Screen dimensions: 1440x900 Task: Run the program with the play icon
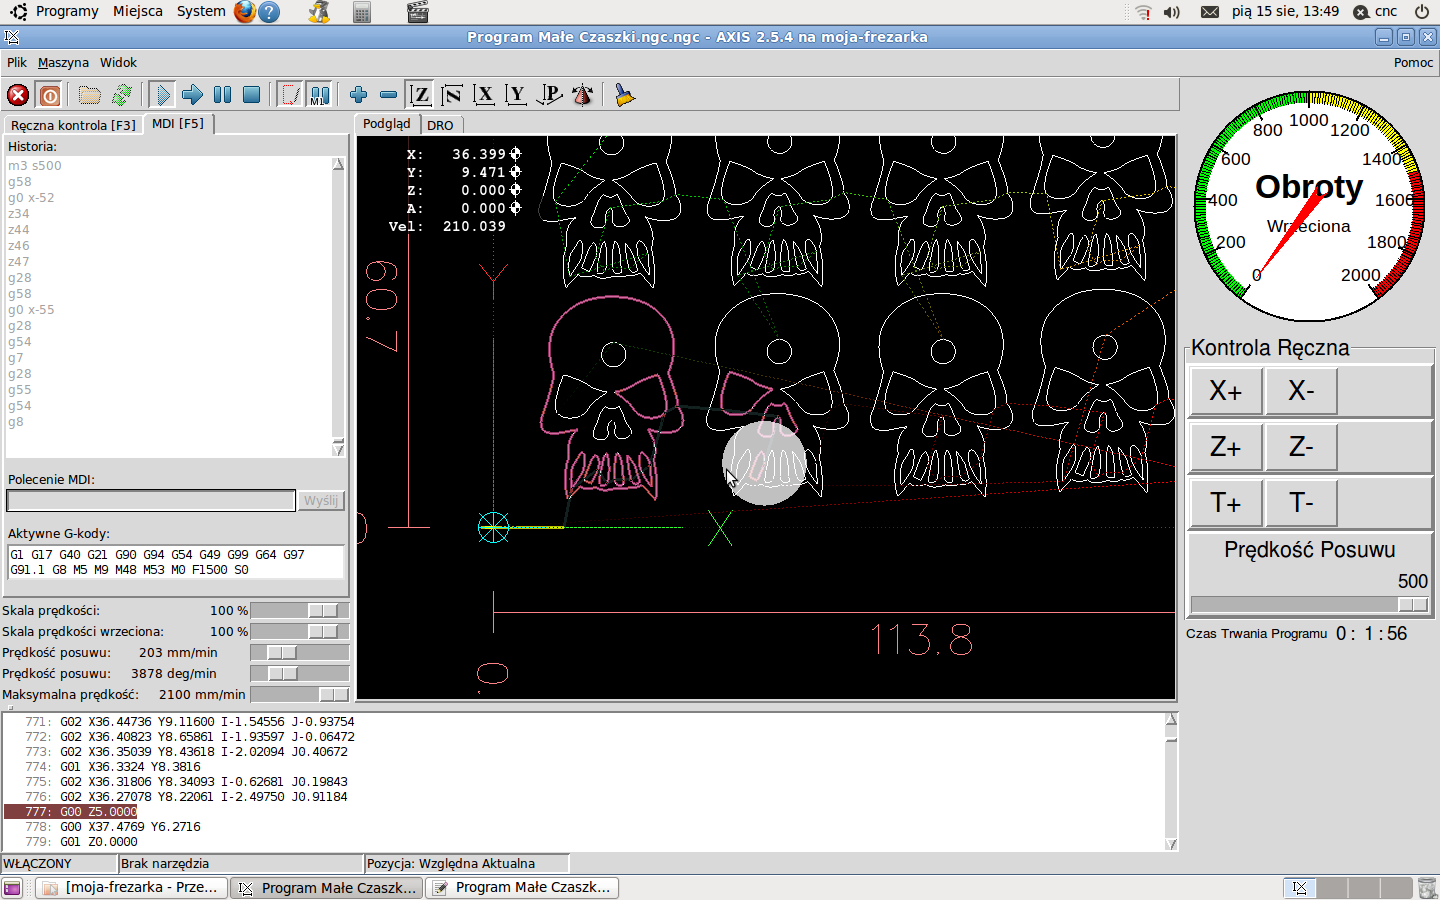pyautogui.click(x=162, y=95)
